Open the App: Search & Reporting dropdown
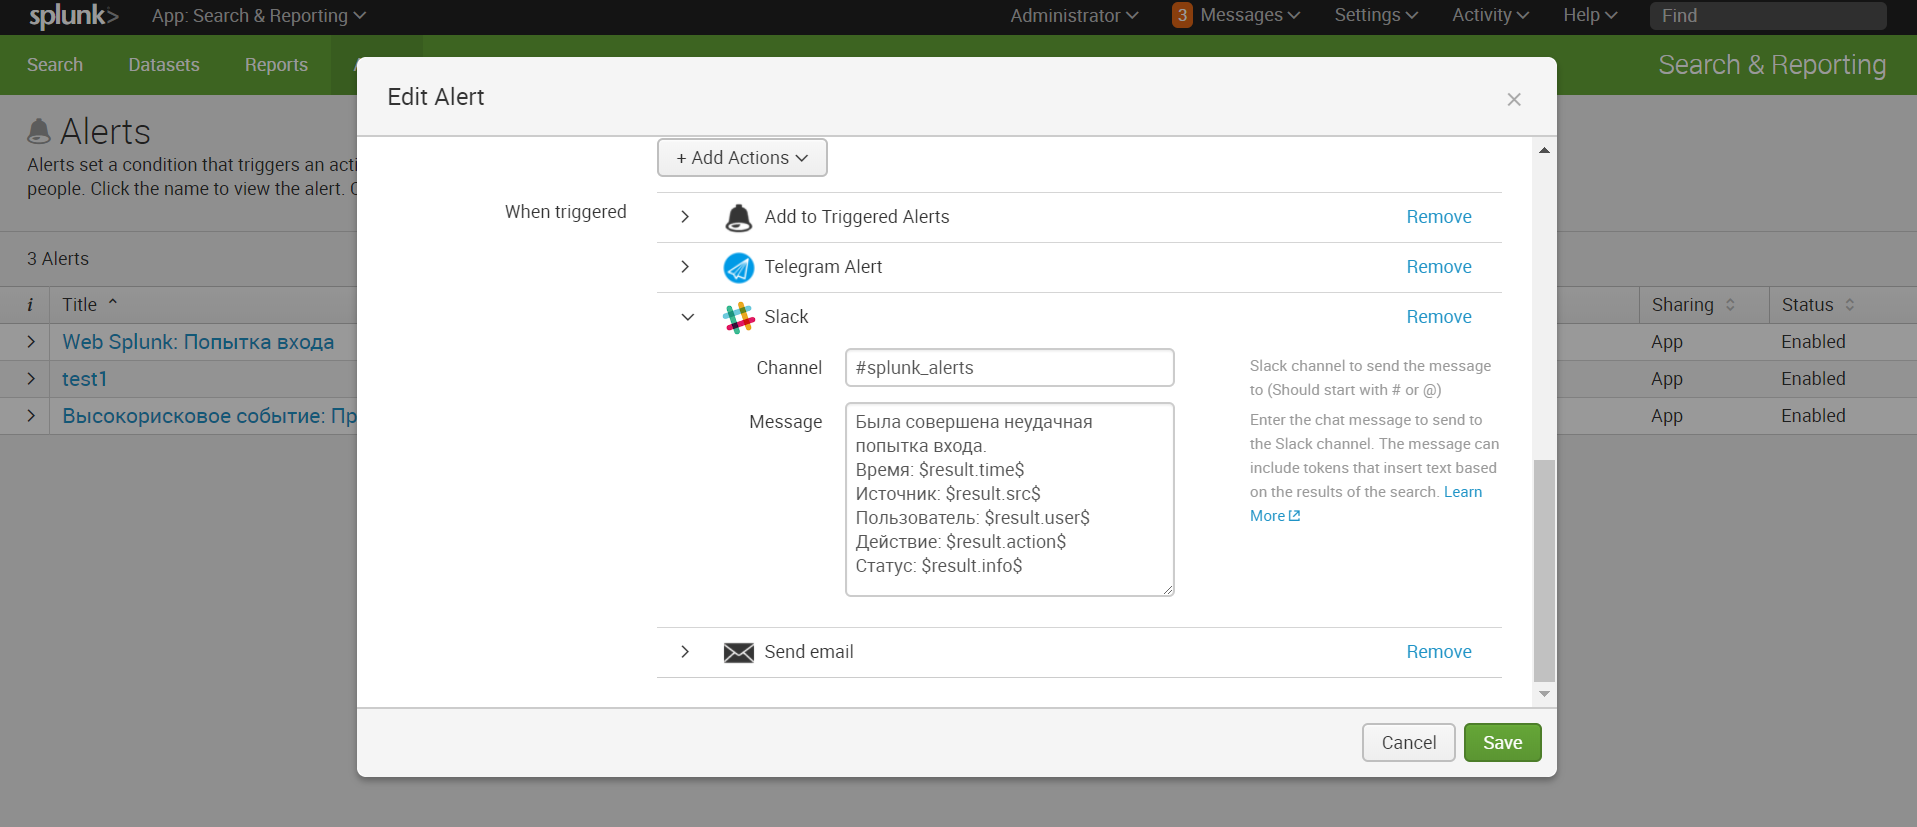 (x=259, y=16)
